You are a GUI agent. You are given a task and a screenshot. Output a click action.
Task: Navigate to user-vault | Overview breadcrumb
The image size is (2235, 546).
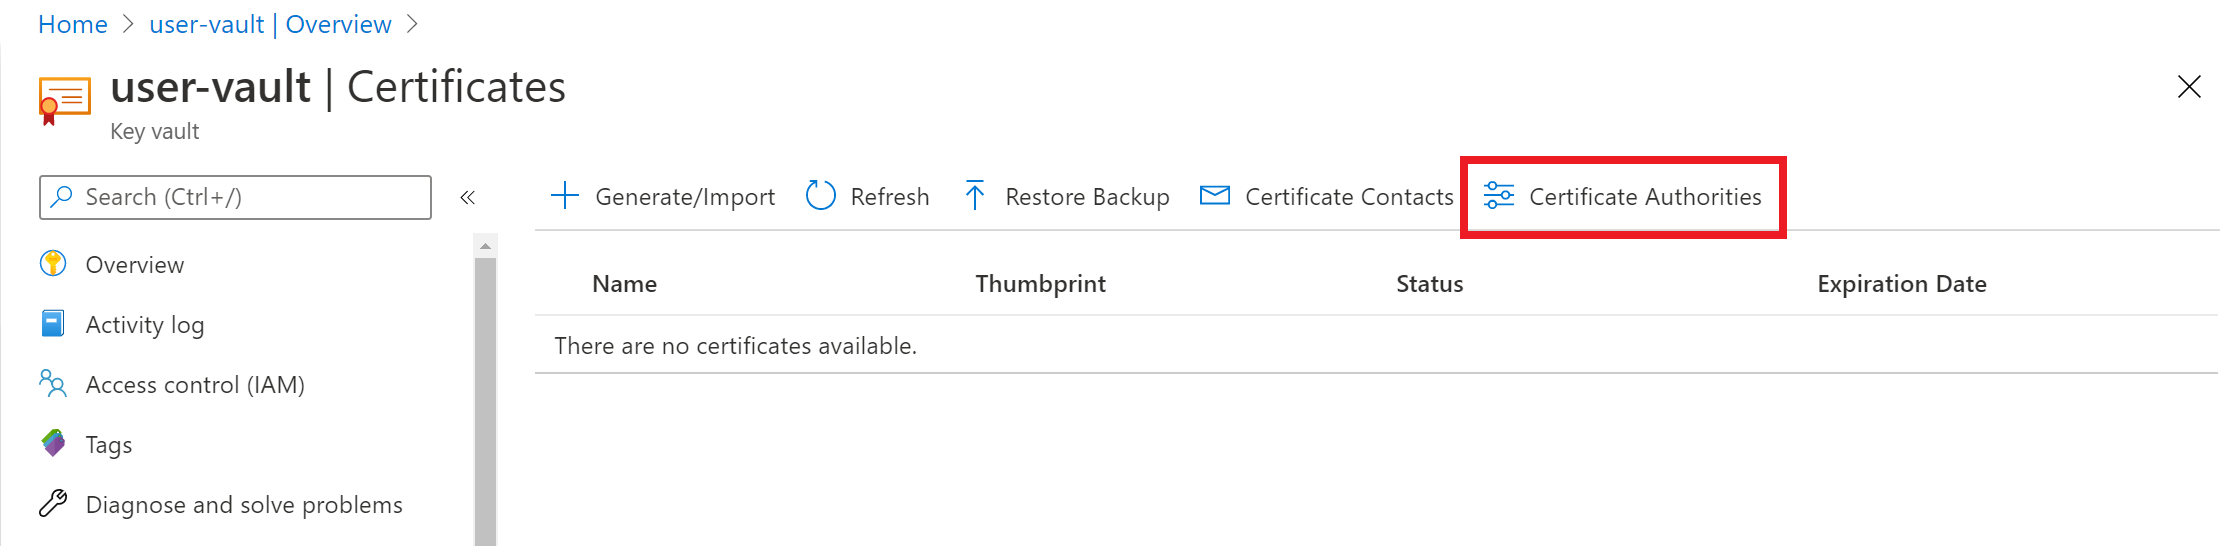270,24
